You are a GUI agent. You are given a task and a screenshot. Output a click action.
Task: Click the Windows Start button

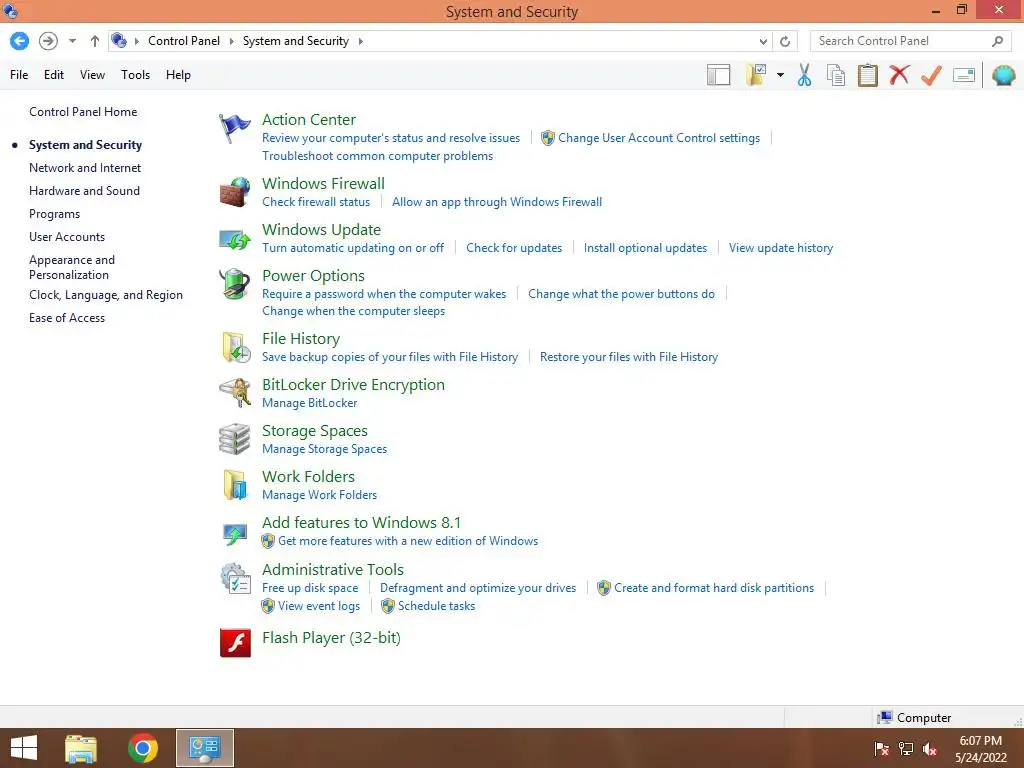click(24, 748)
